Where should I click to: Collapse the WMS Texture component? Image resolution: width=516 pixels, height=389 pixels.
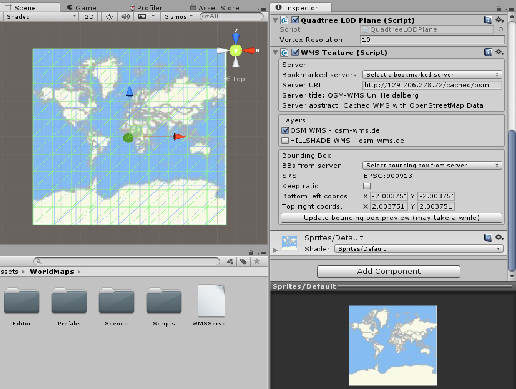coord(275,53)
